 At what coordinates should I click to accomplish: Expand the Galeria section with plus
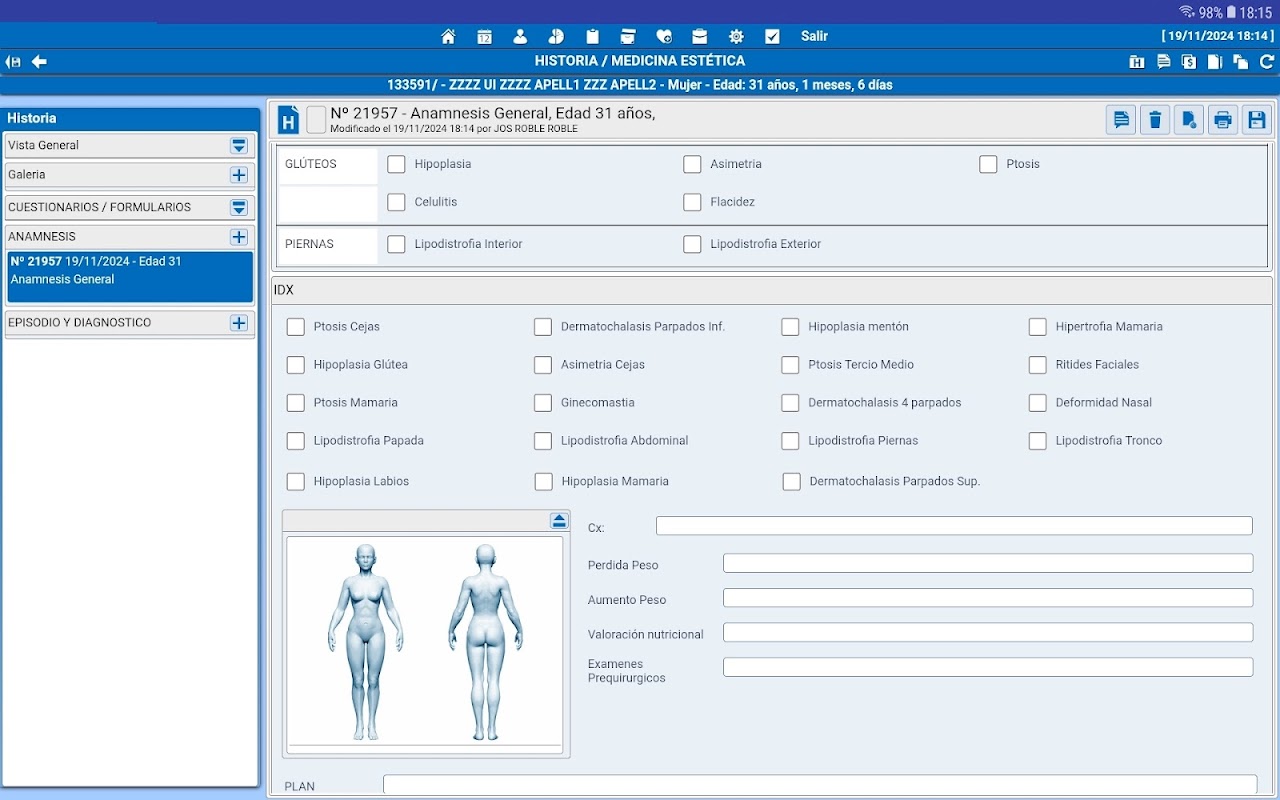239,175
